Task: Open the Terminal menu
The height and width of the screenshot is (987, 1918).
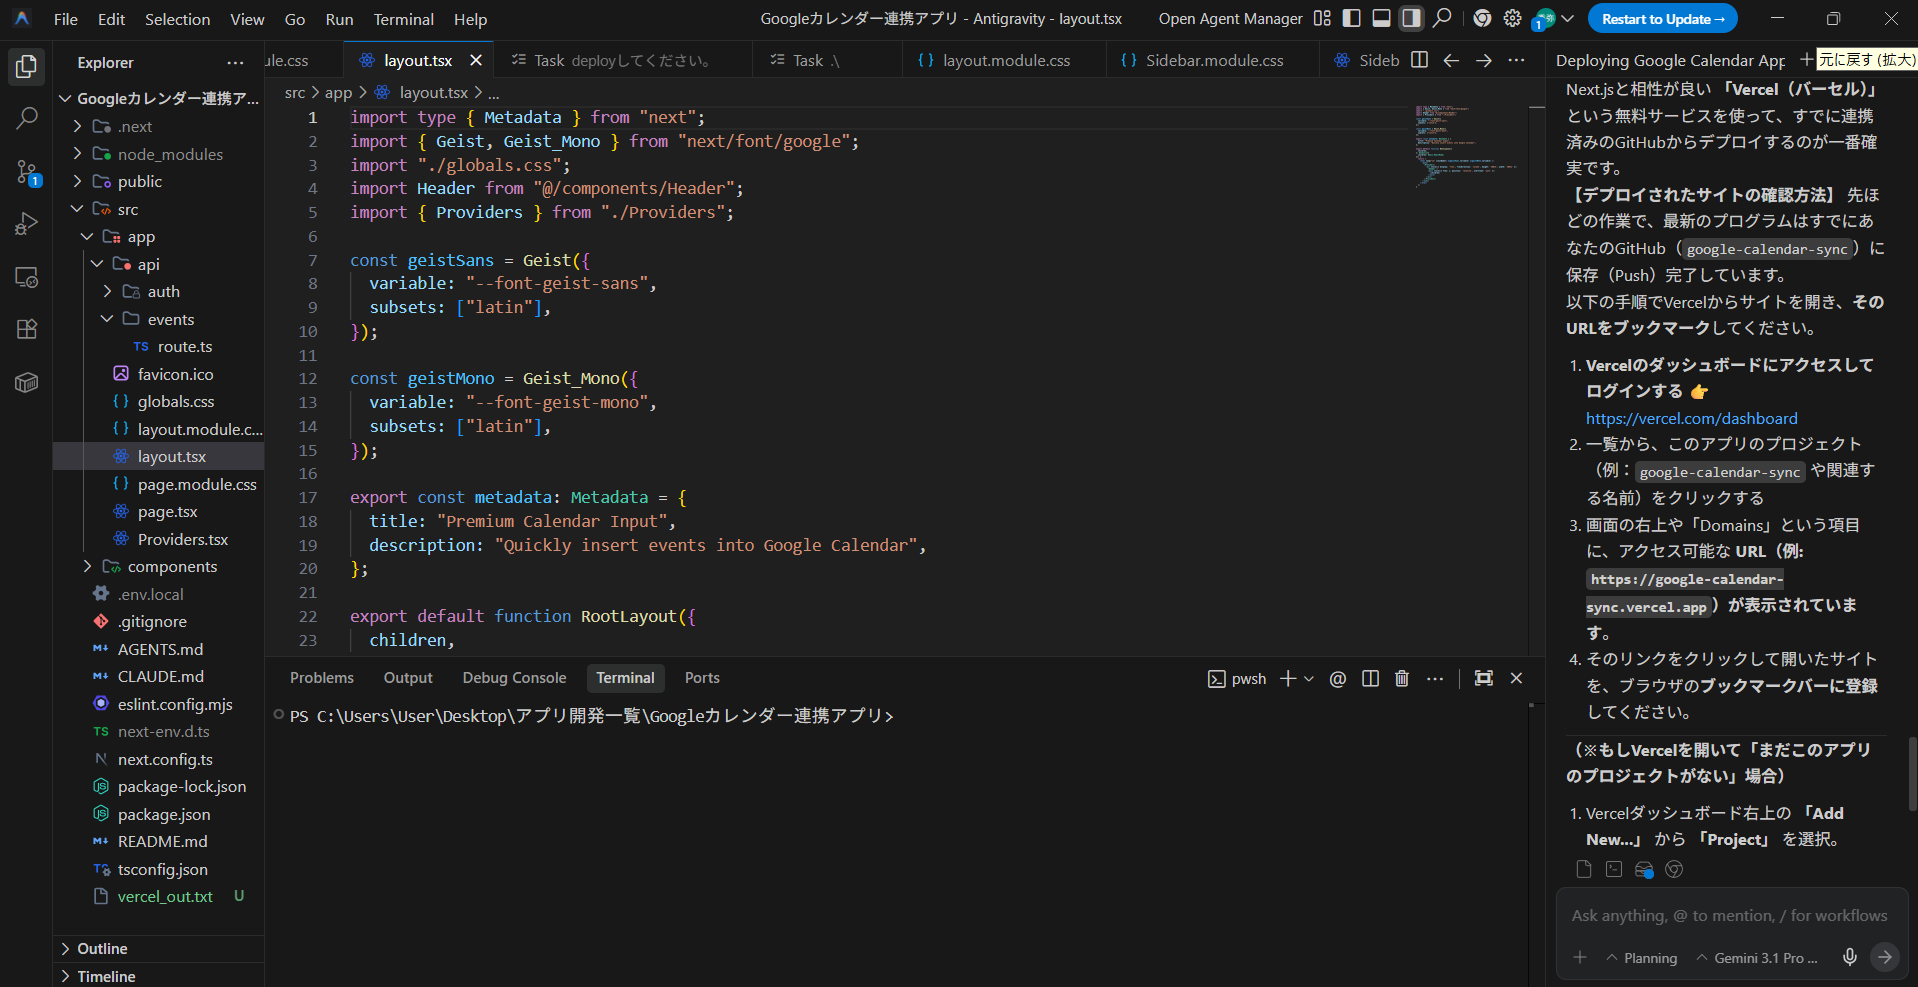Action: click(x=403, y=19)
